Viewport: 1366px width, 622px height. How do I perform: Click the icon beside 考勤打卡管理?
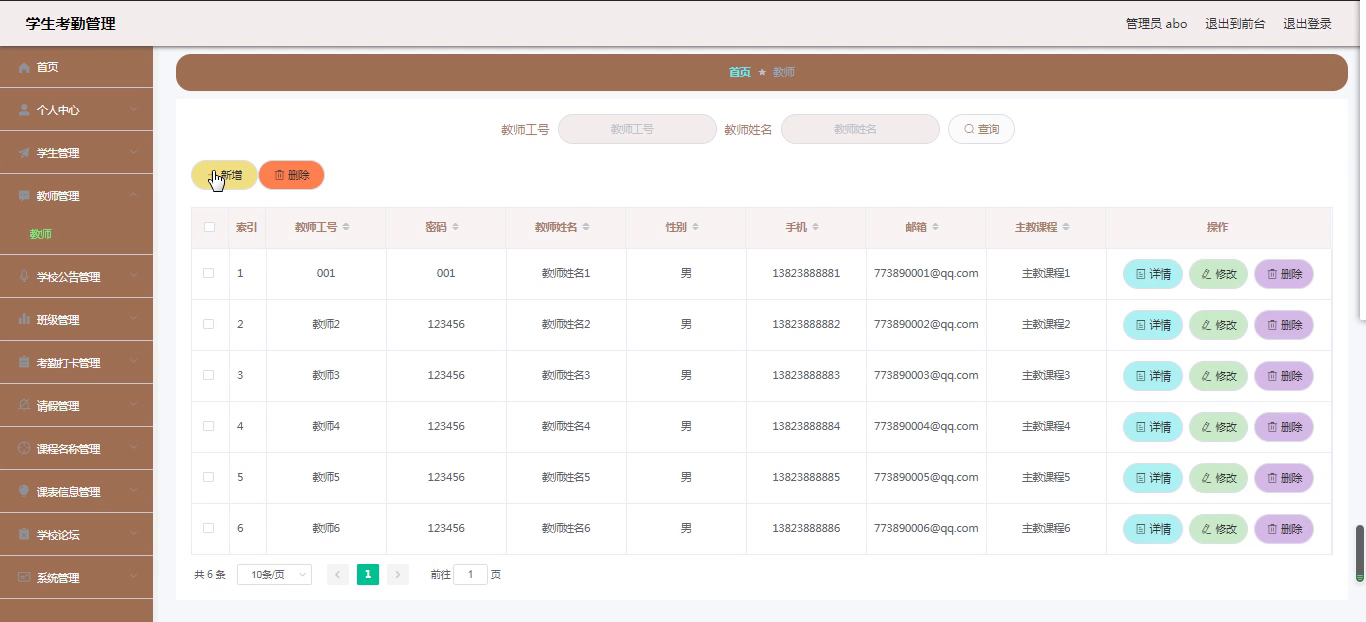point(24,363)
